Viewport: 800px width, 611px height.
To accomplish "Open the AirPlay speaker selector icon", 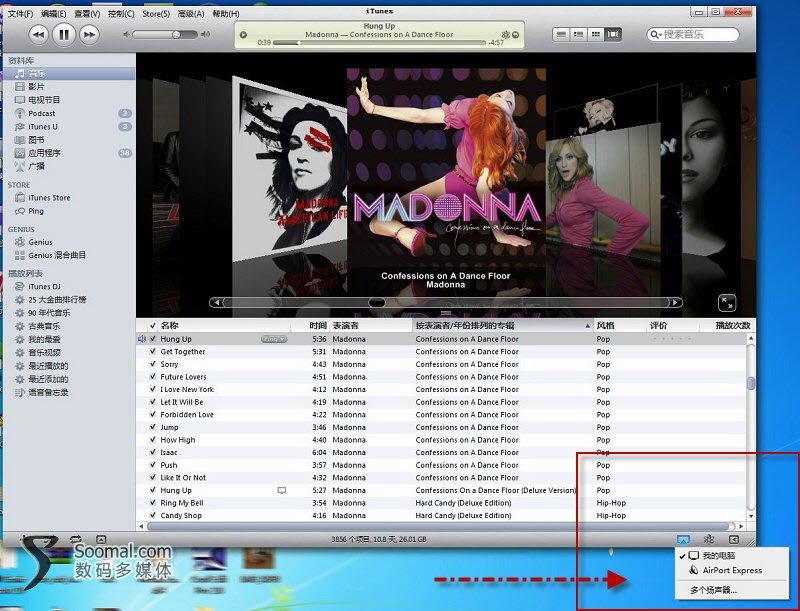I will click(683, 540).
